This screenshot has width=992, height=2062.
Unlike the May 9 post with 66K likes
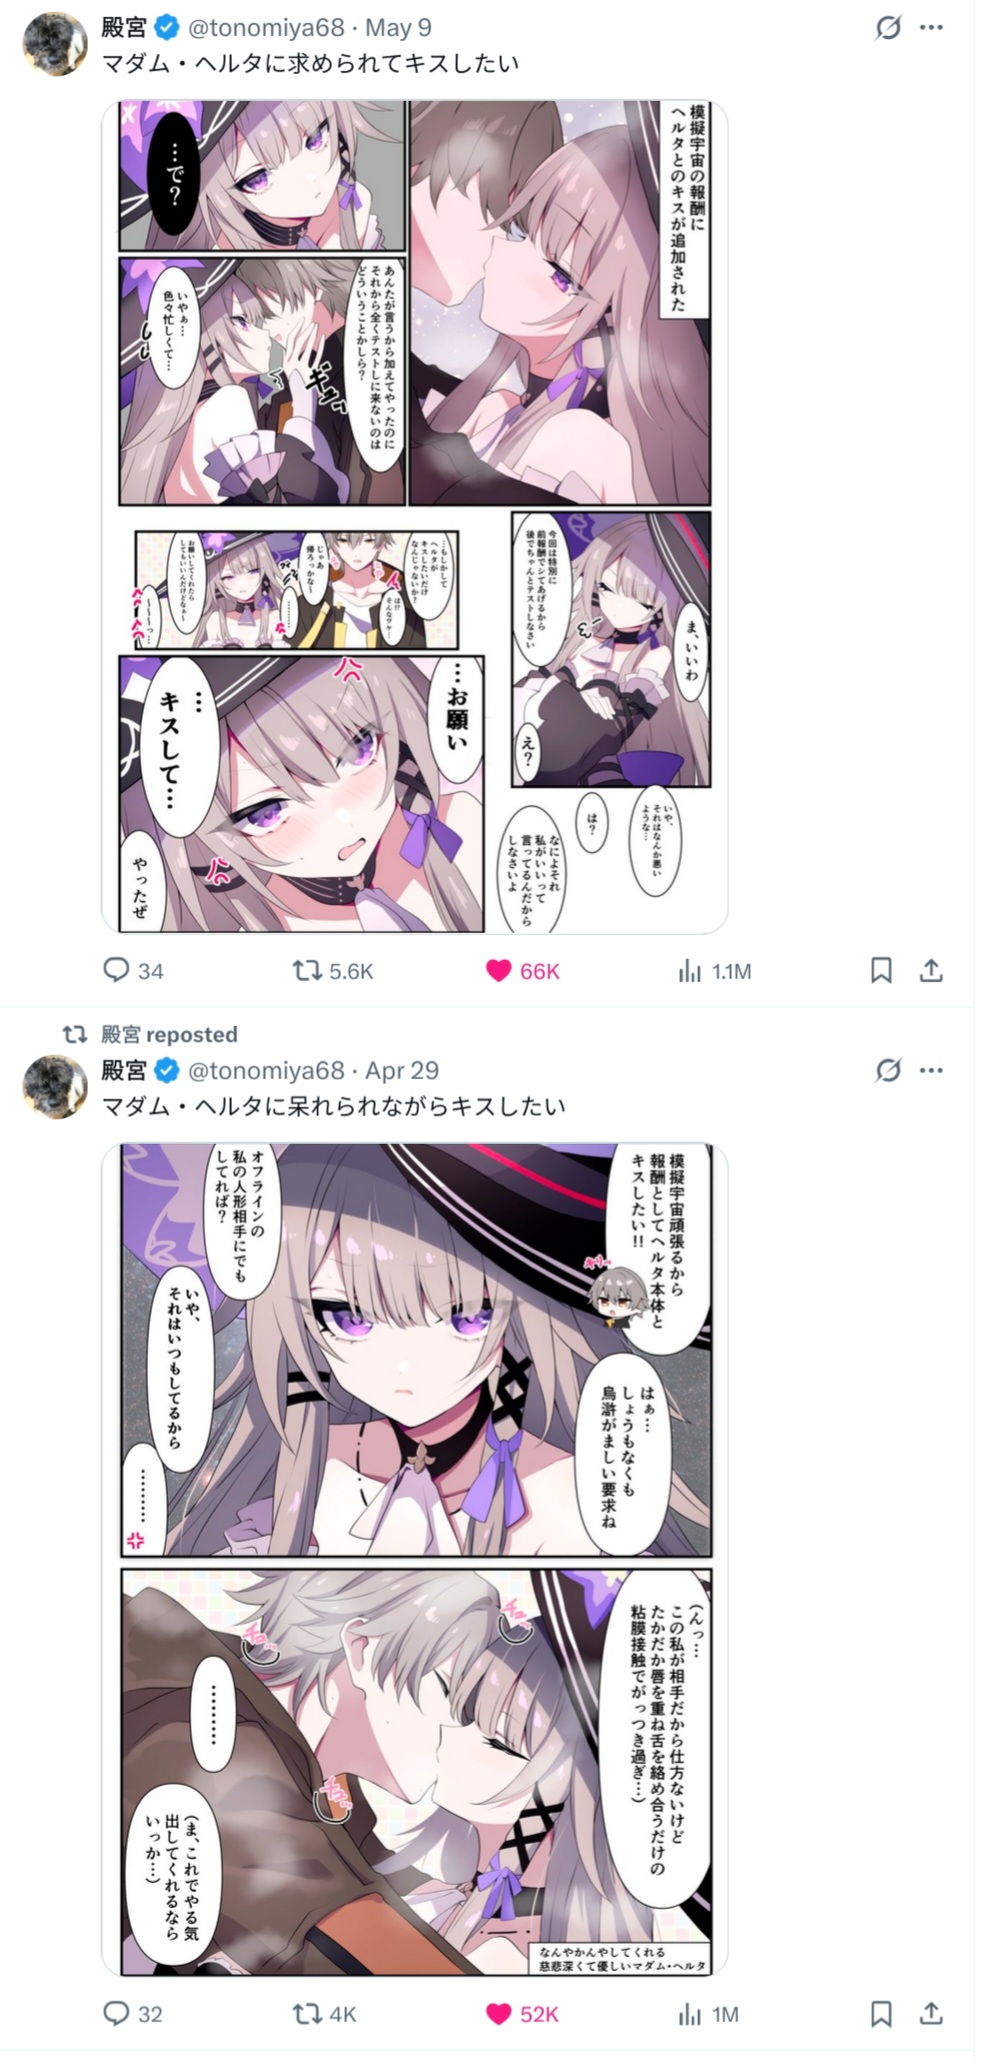tap(523, 970)
